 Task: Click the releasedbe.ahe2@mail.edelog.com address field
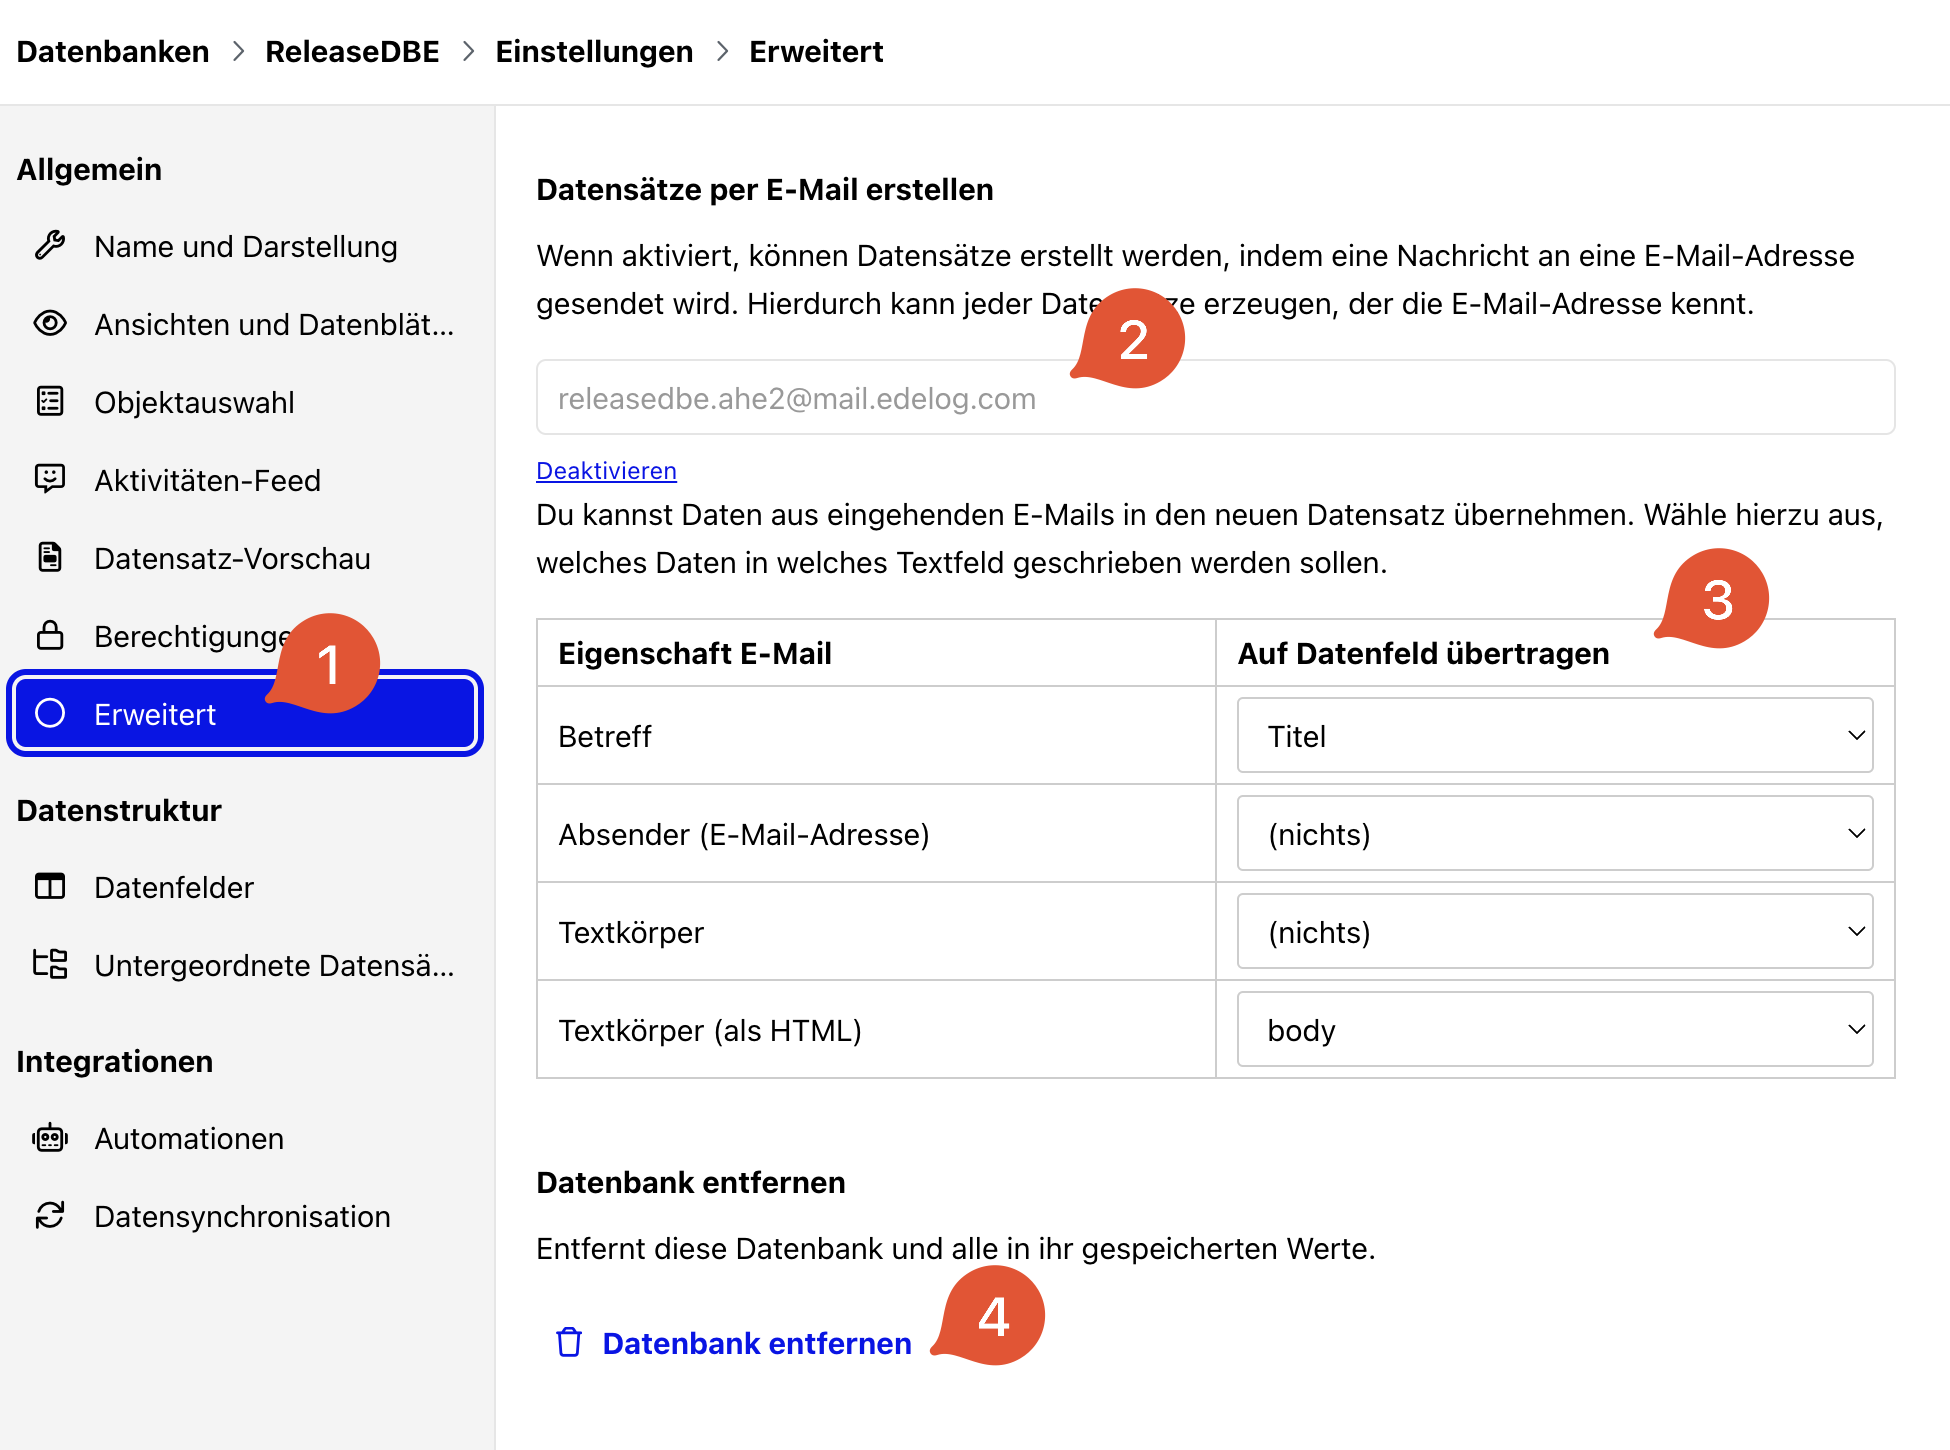(1215, 397)
